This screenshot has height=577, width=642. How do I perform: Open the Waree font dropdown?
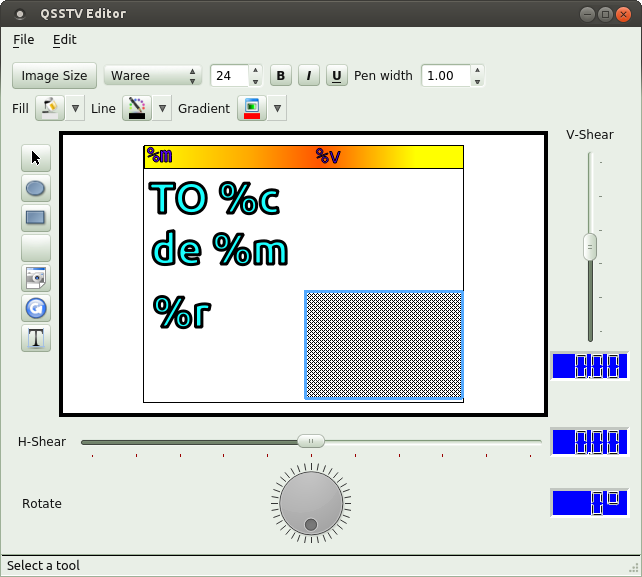click(153, 76)
